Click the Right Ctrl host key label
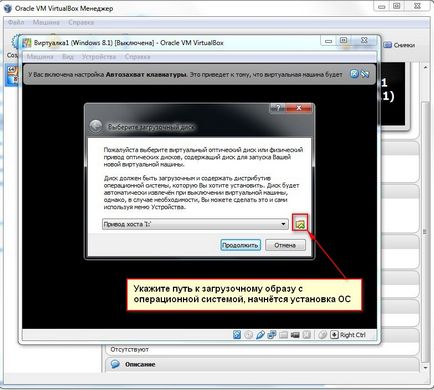Image resolution: width=434 pixels, height=390 pixels. [x=353, y=335]
